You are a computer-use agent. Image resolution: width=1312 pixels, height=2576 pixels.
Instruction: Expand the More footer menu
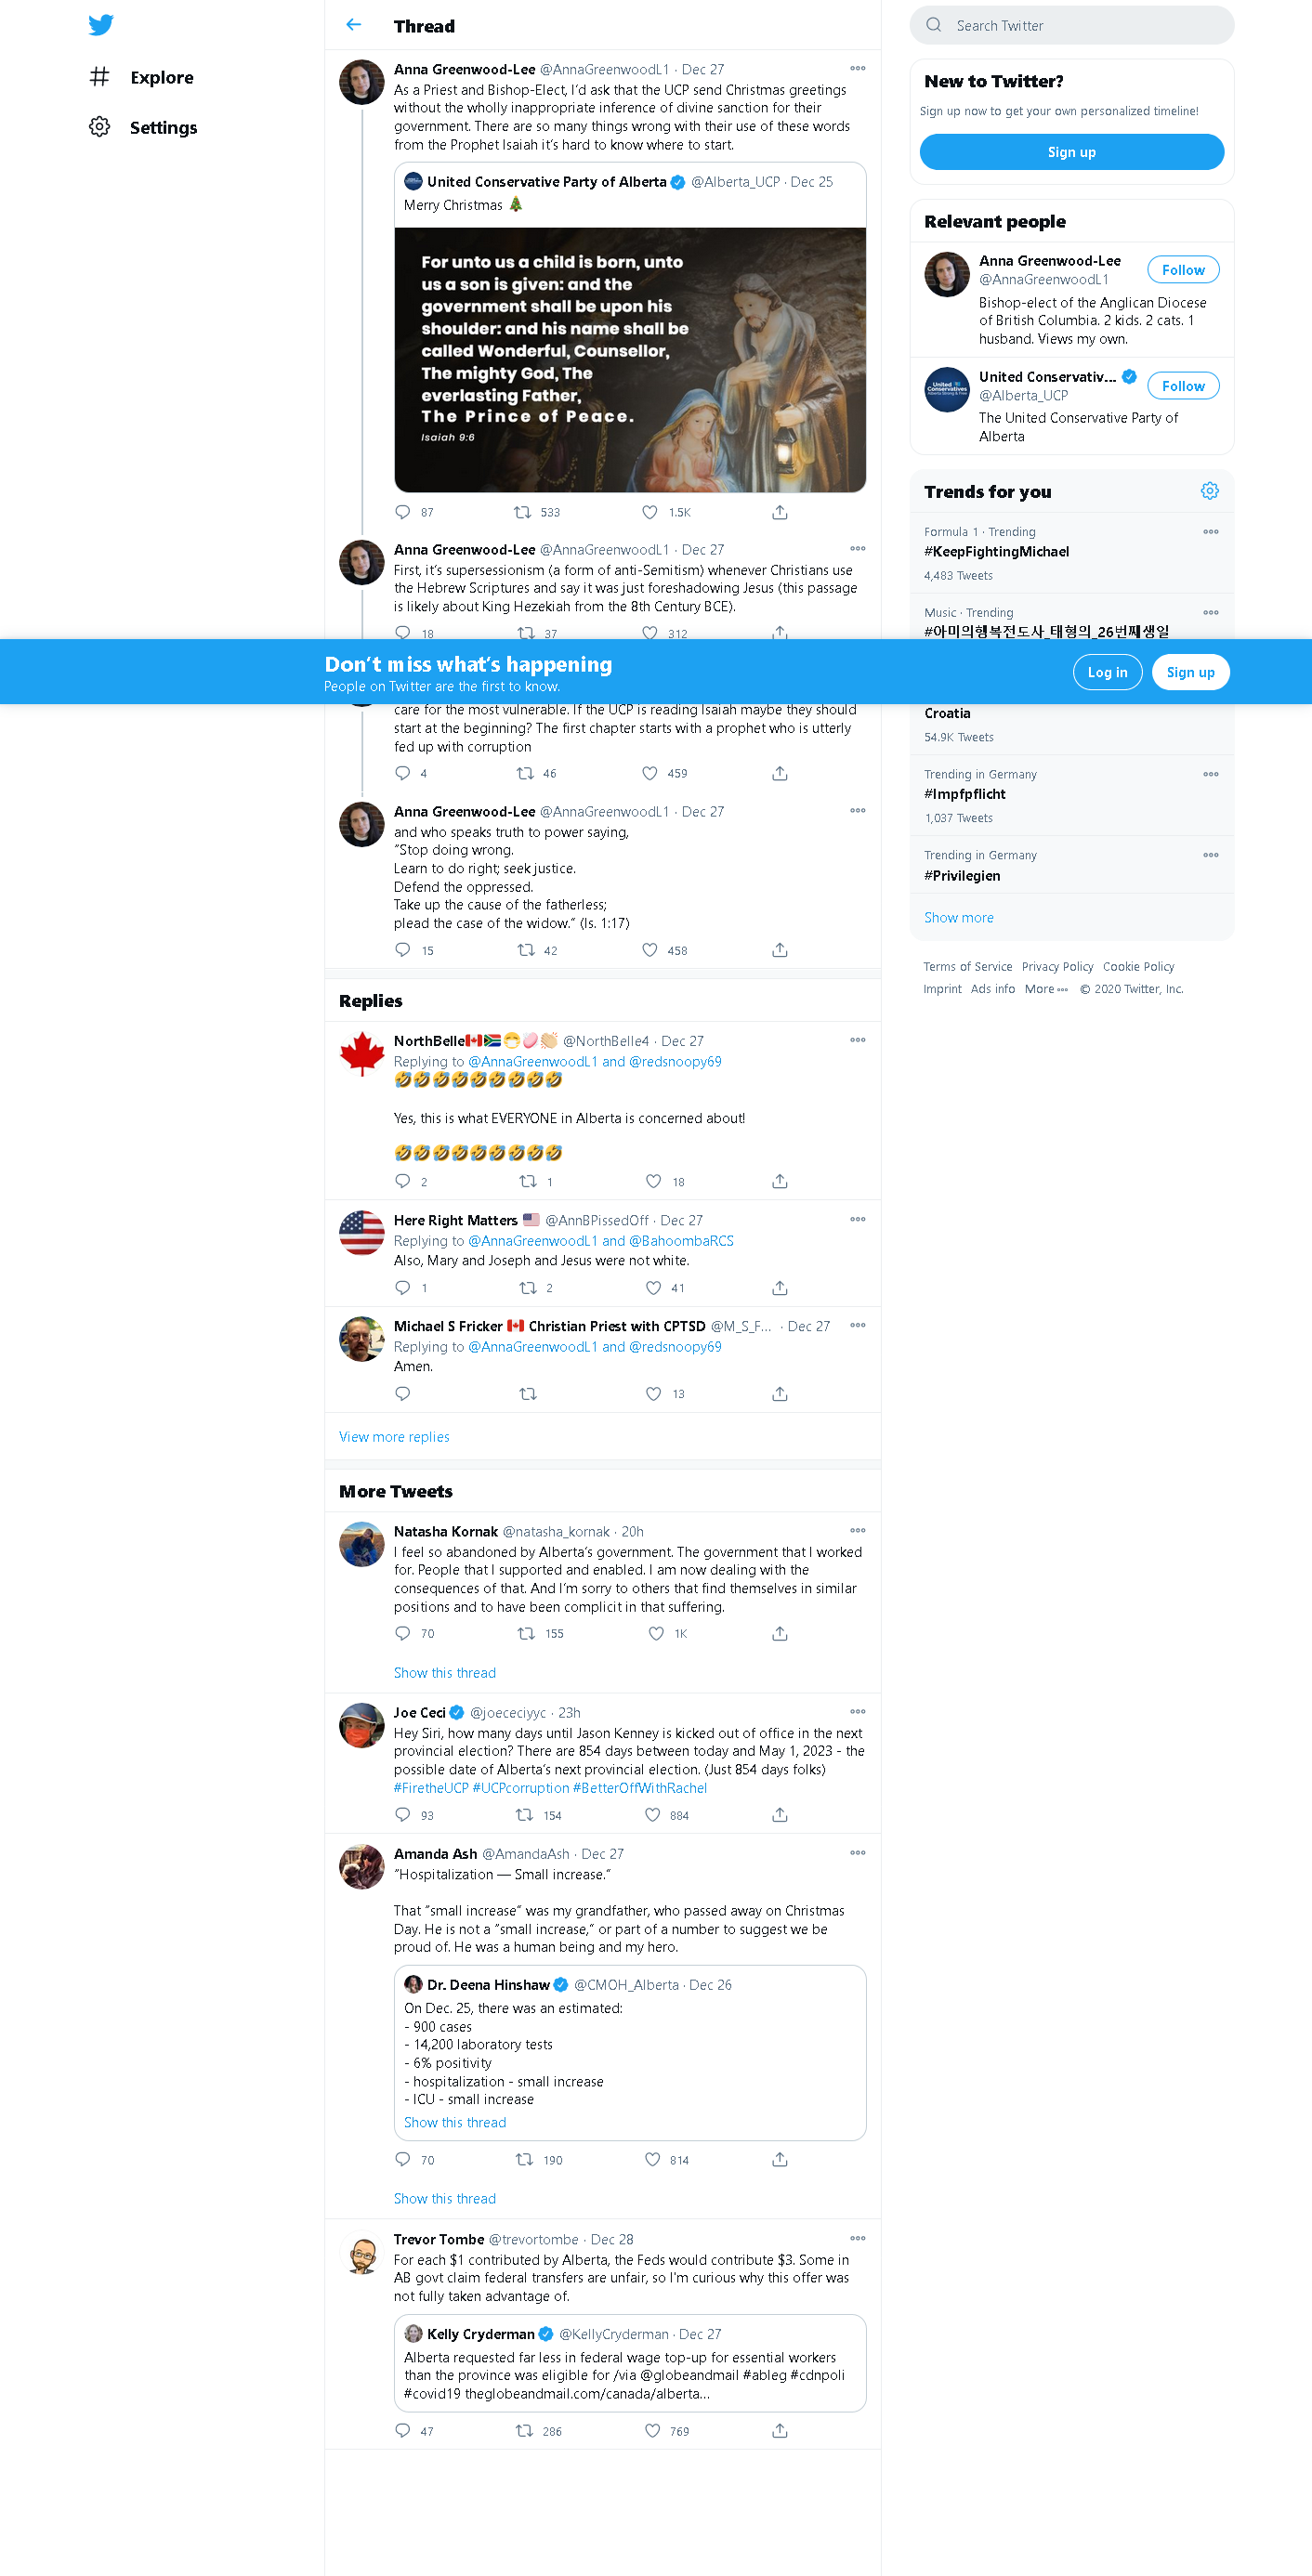coord(1046,989)
